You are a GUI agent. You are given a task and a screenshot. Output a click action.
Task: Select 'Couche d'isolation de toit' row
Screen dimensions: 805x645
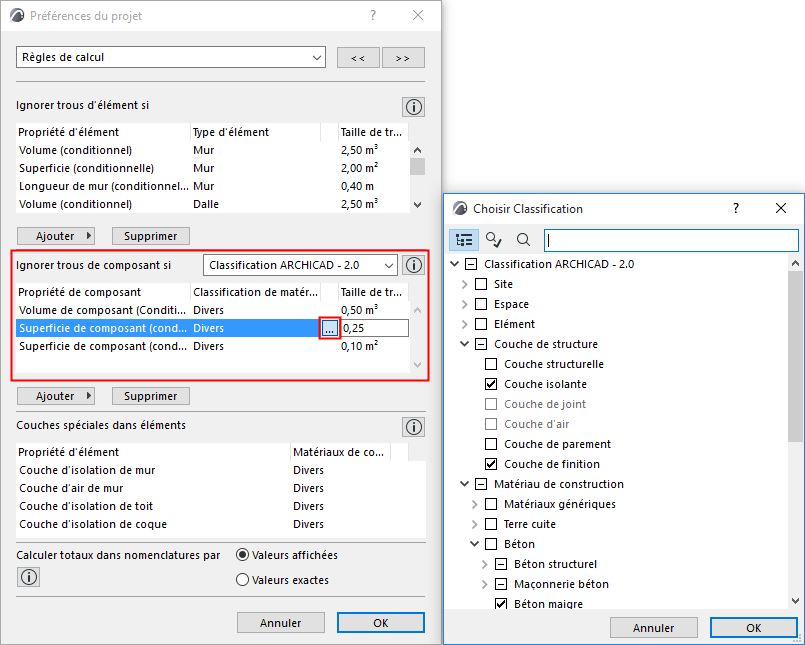pos(221,506)
